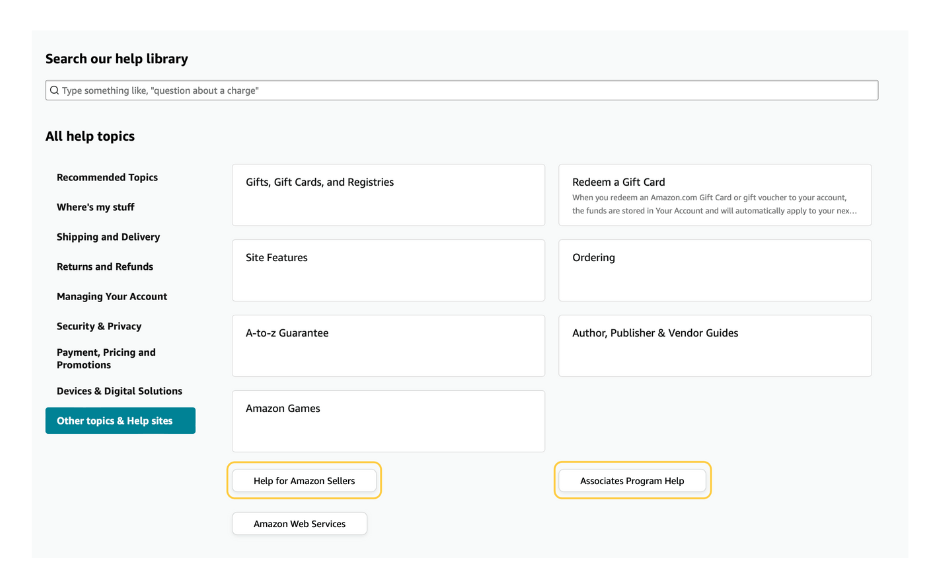Open the Ordering help card
Image resolution: width=940 pixels, height=588 pixels.
tap(715, 270)
